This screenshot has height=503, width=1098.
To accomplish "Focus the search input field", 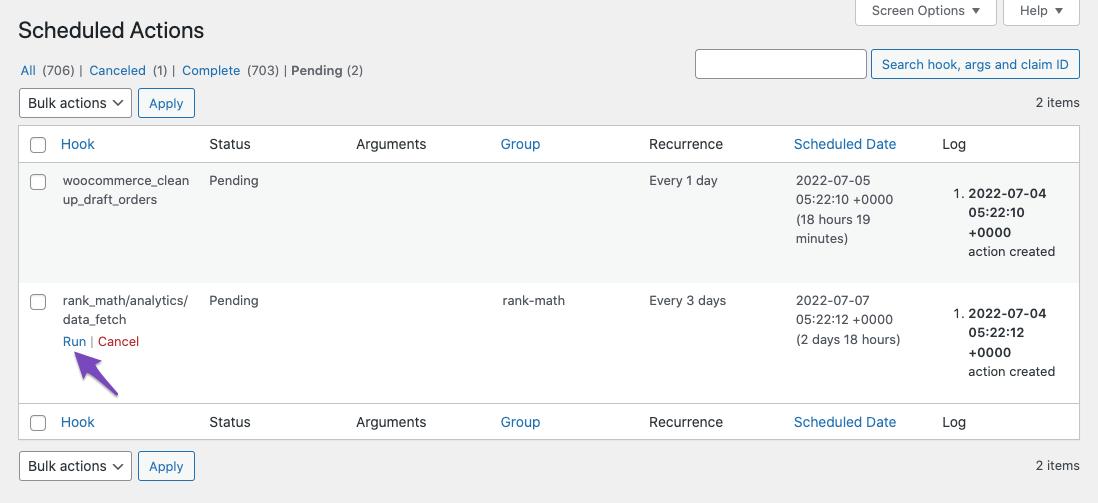I will click(x=781, y=64).
